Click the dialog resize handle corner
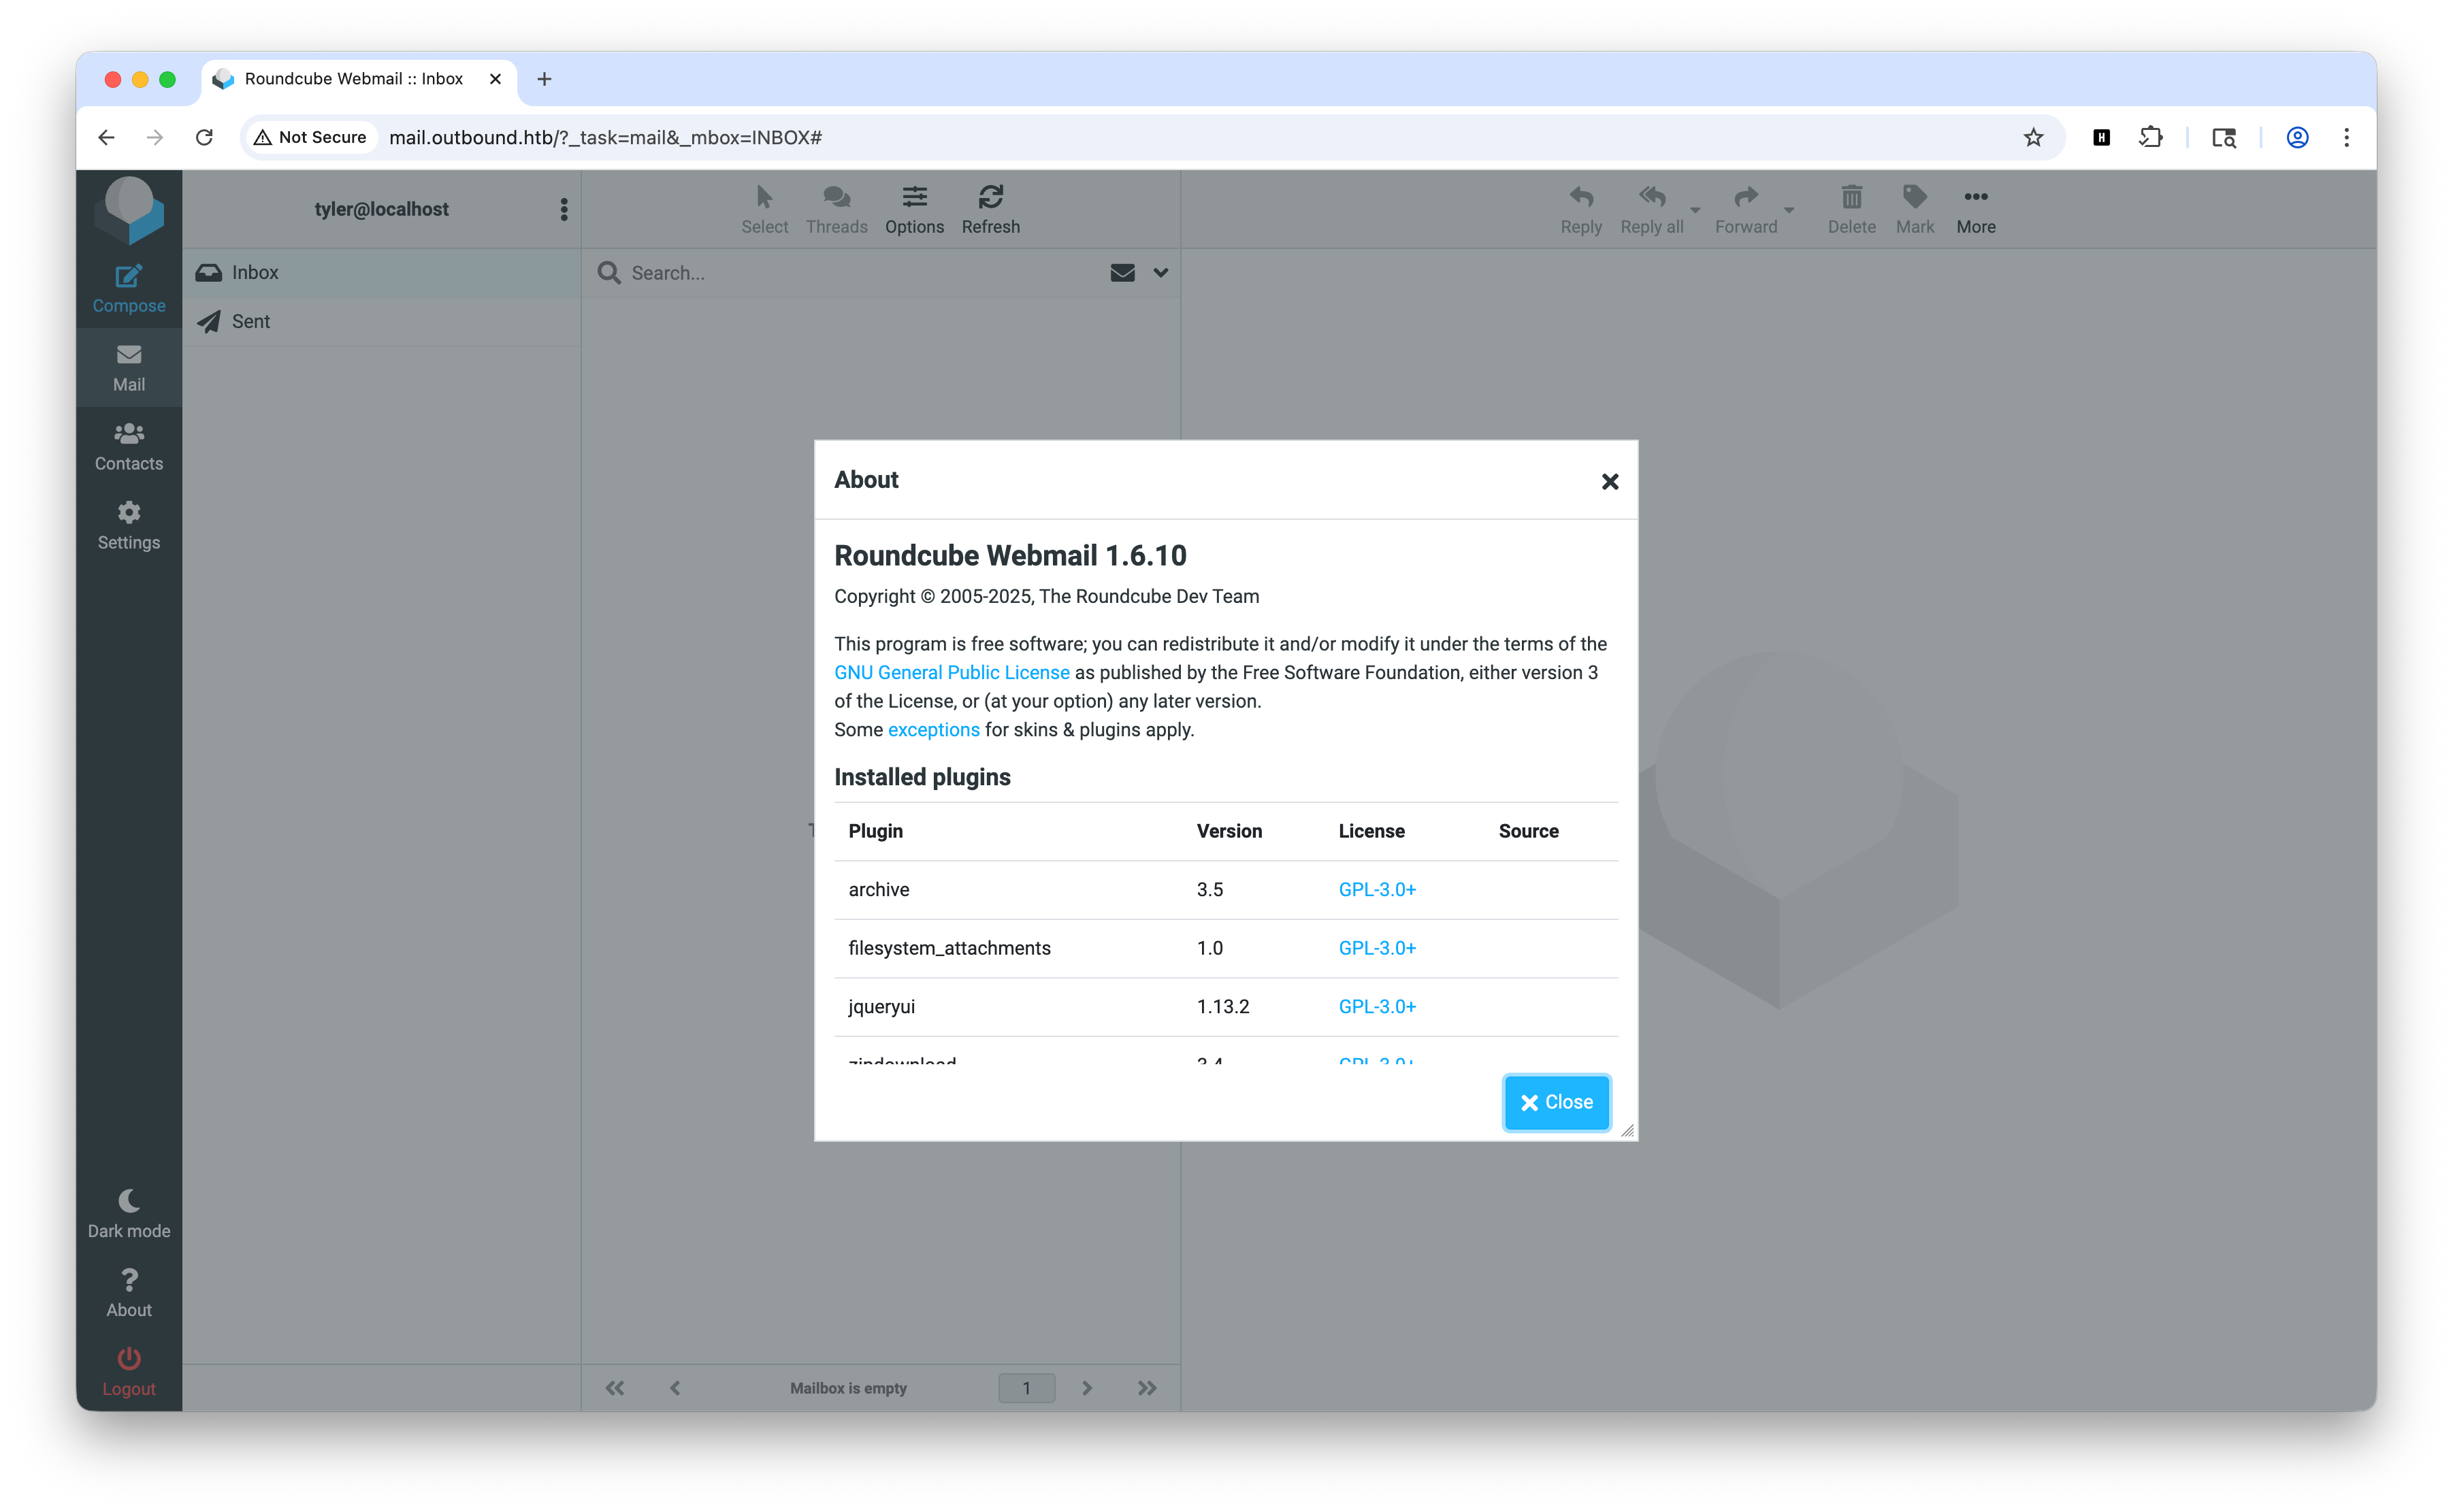This screenshot has height=1512, width=2453. (x=1627, y=1130)
